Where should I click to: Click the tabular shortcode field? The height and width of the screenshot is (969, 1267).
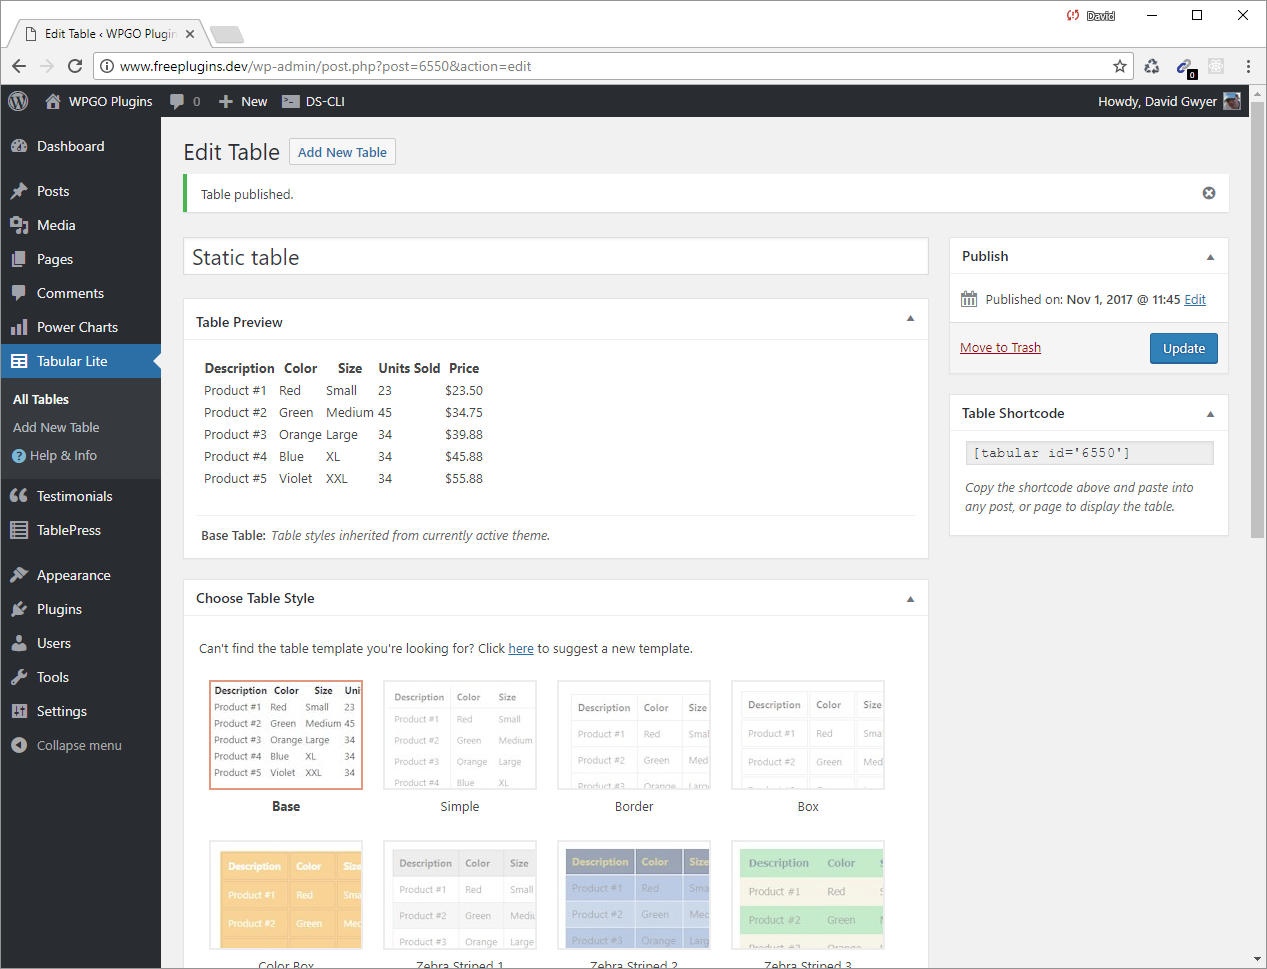pyautogui.click(x=1089, y=453)
